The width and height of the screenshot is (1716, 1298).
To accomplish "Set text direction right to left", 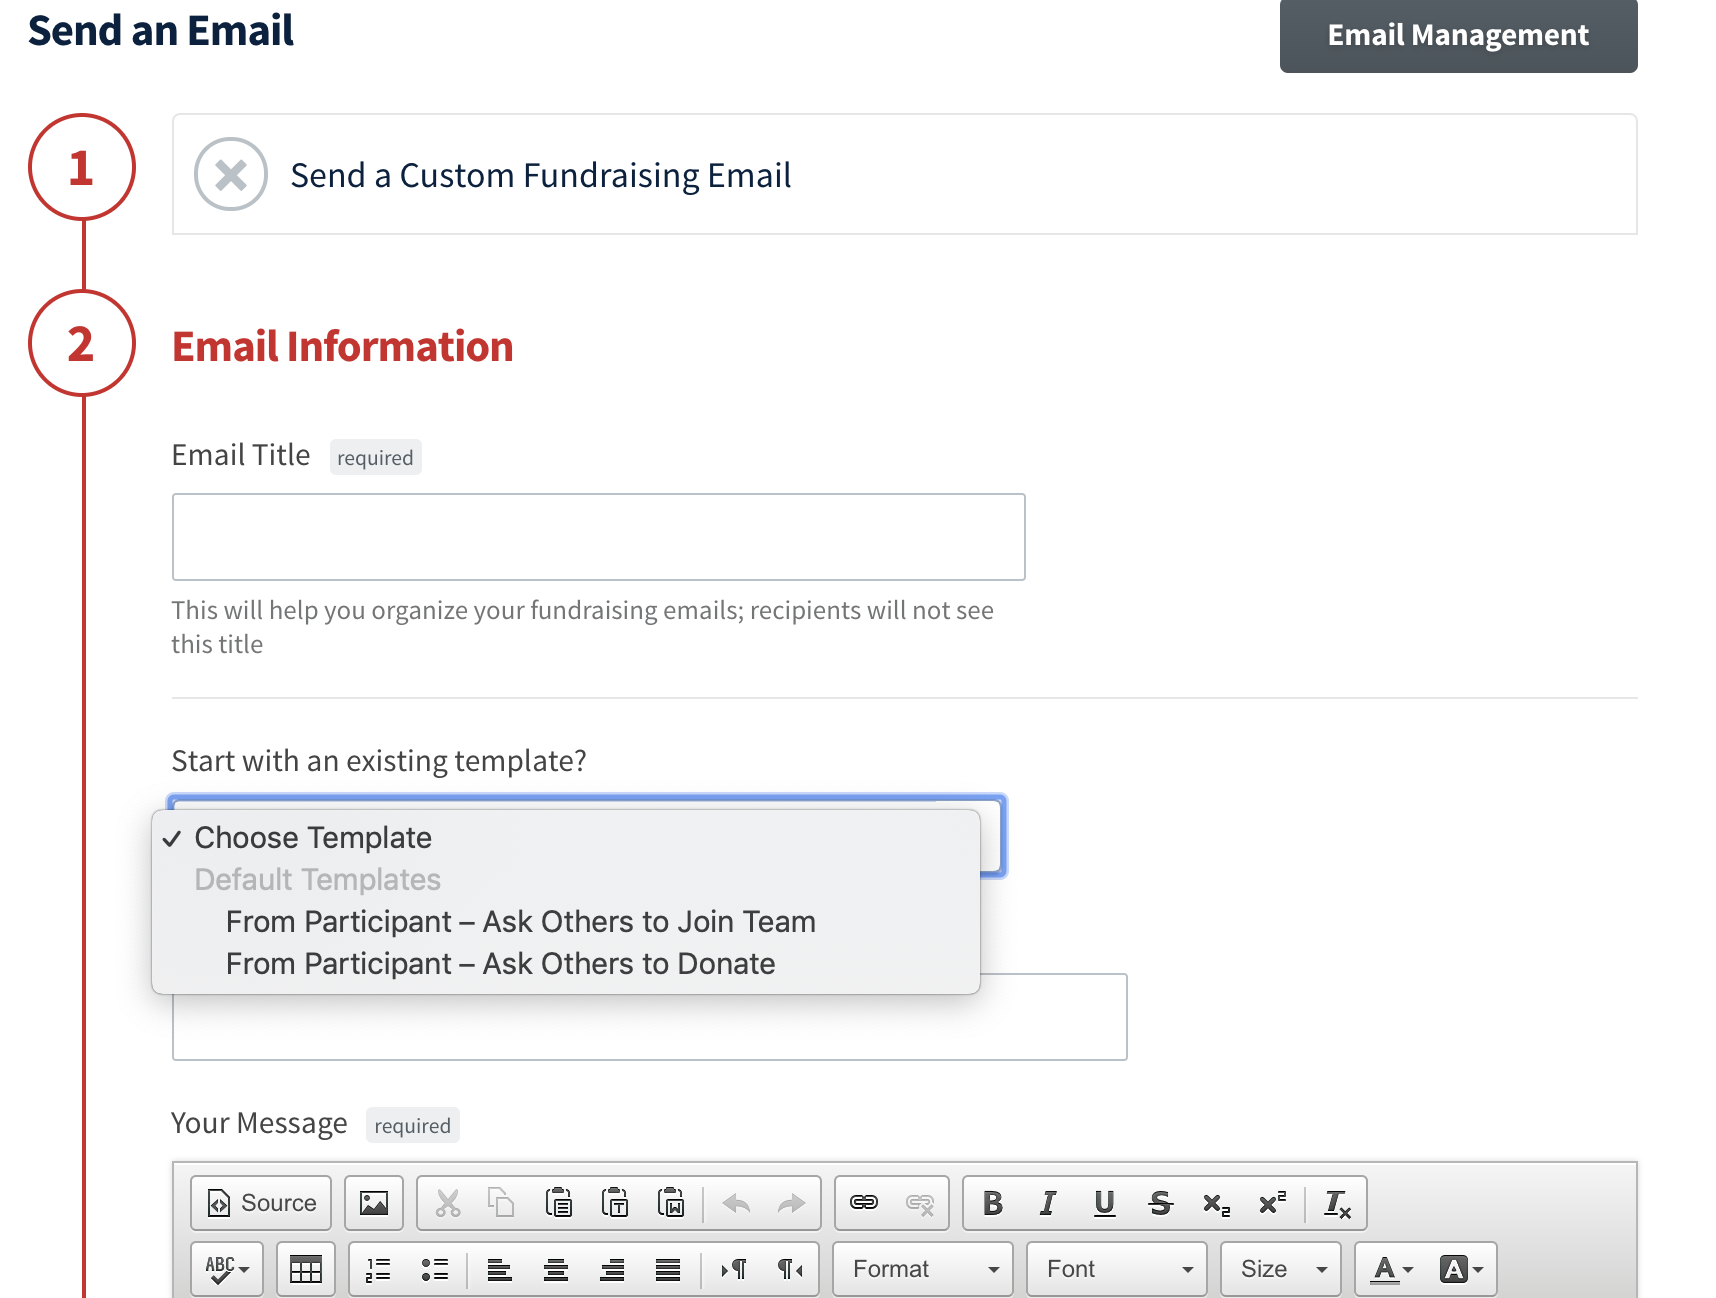I will click(x=790, y=1269).
